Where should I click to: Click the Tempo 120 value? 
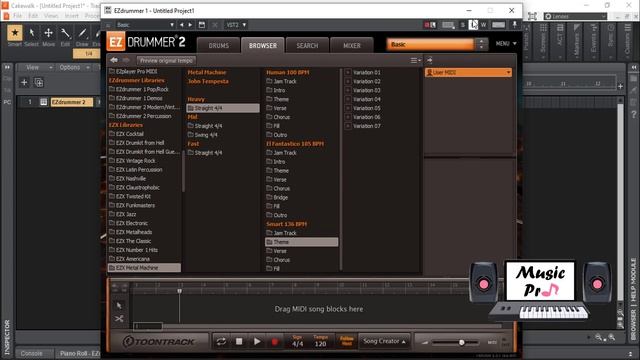pyautogui.click(x=320, y=344)
